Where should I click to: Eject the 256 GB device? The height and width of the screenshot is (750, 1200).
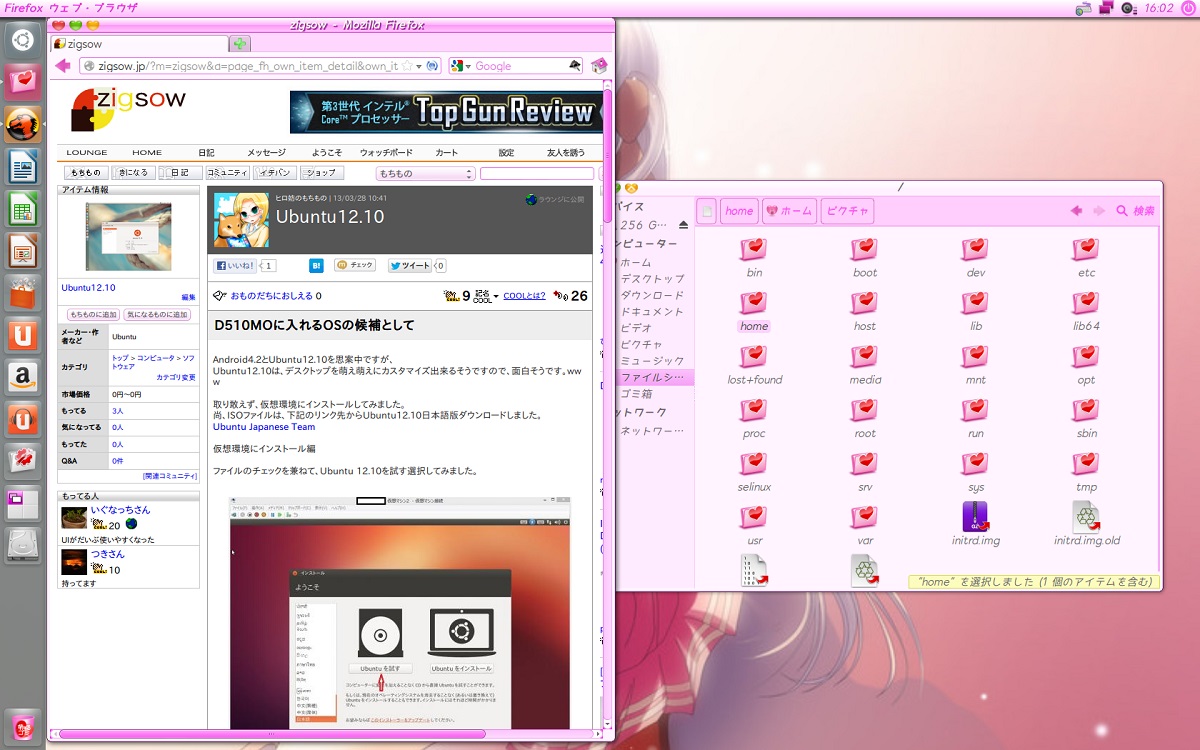click(683, 225)
